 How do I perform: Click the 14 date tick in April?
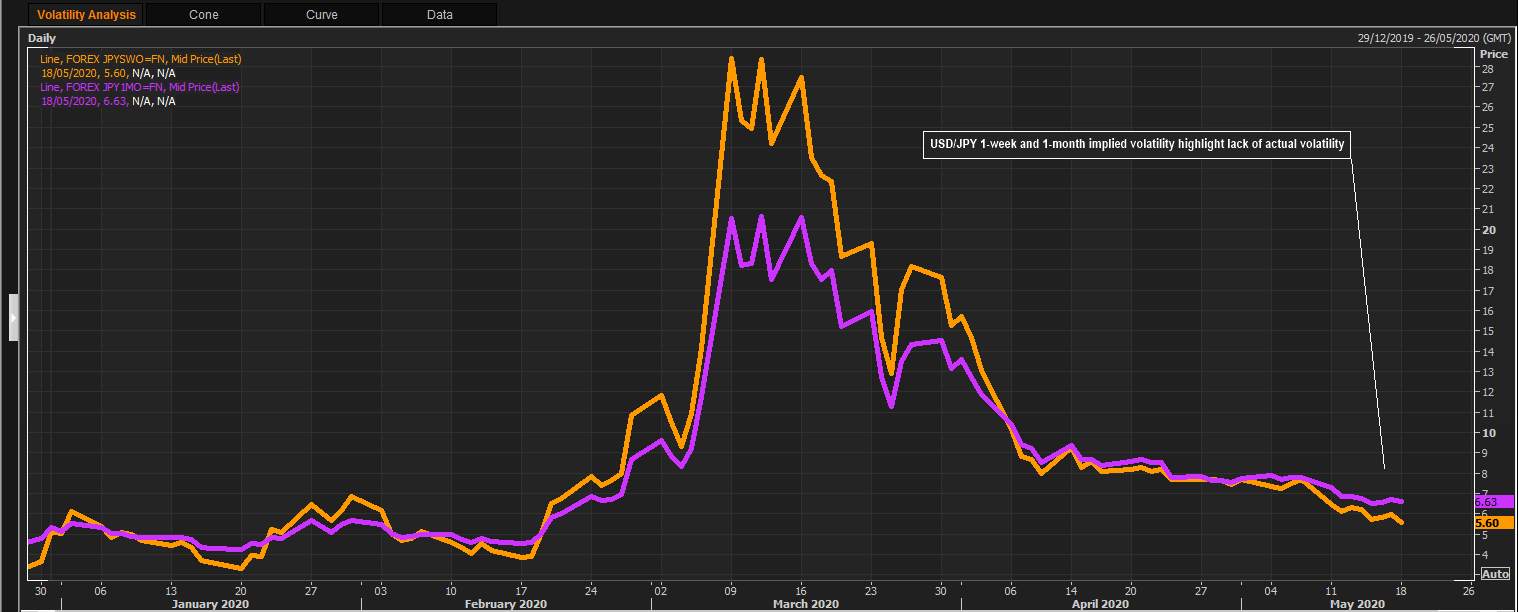(1071, 590)
